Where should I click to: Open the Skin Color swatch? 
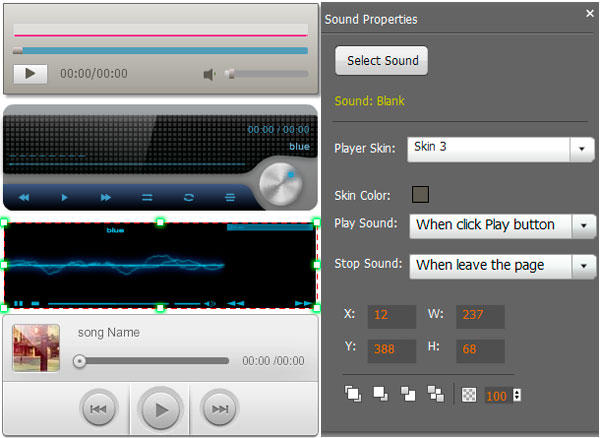(421, 194)
